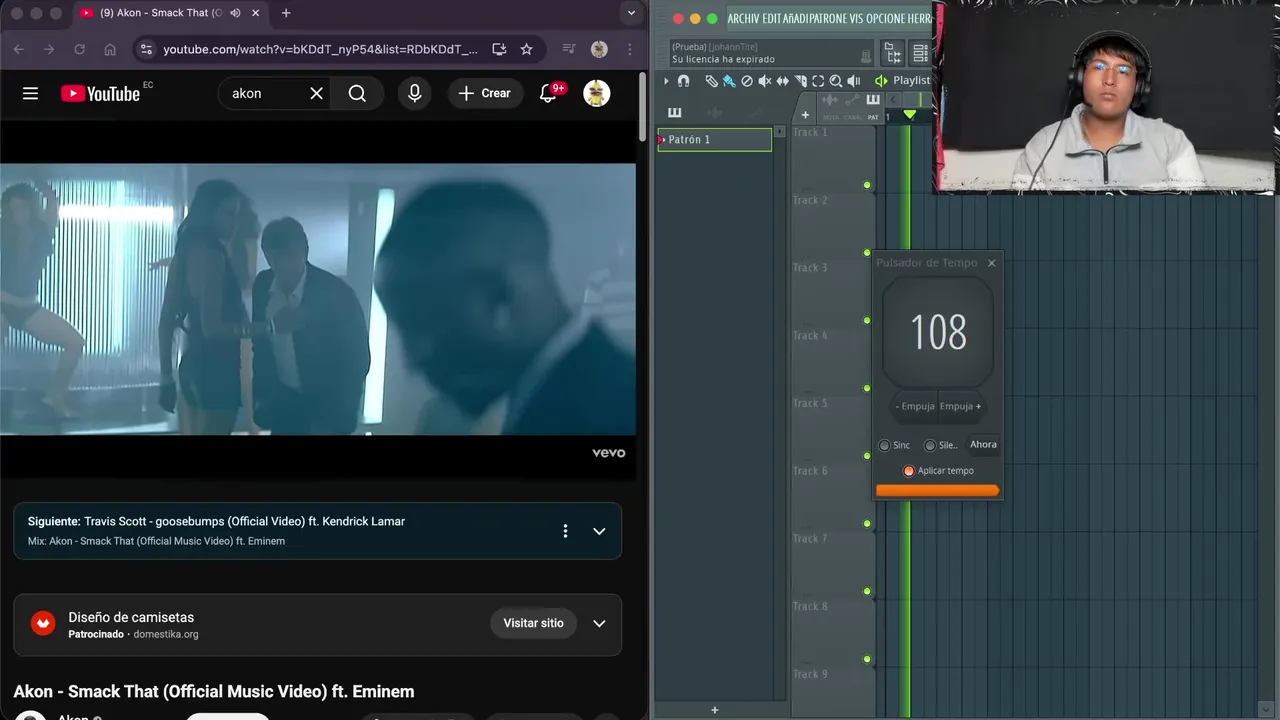Select the Slip tool in playlist toolbar
Screen dimensions: 1280x720
pyautogui.click(x=782, y=81)
